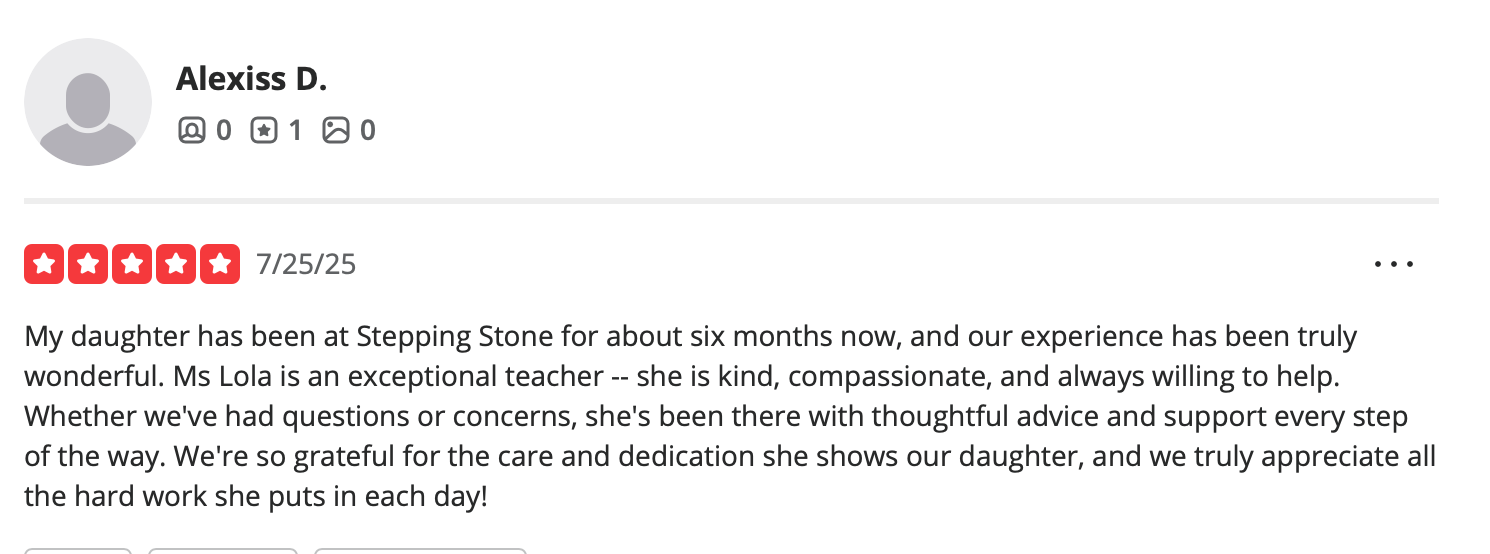
Task: Select the widest reaction button below review
Action: coord(420,550)
